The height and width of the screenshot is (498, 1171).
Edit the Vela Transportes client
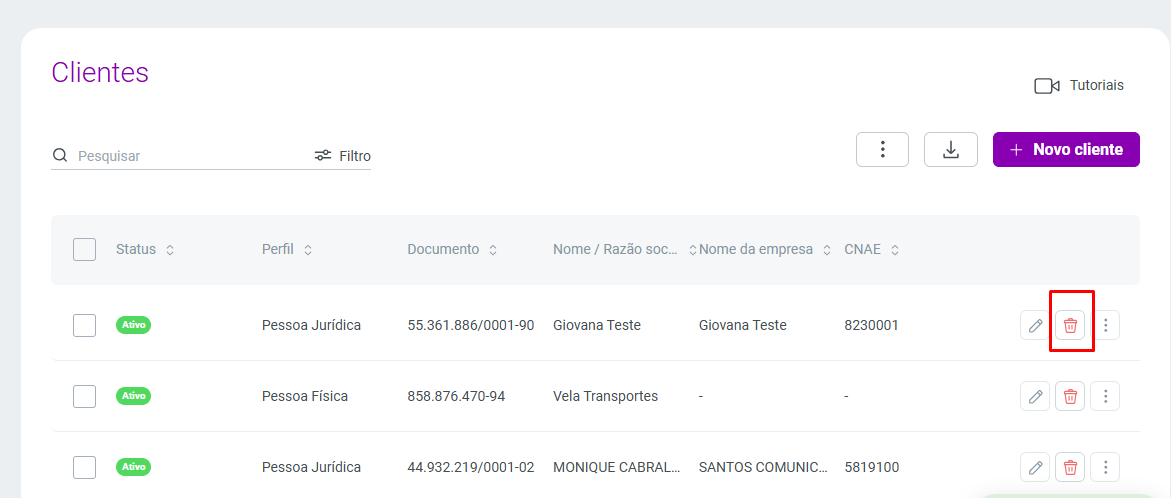click(x=1035, y=396)
